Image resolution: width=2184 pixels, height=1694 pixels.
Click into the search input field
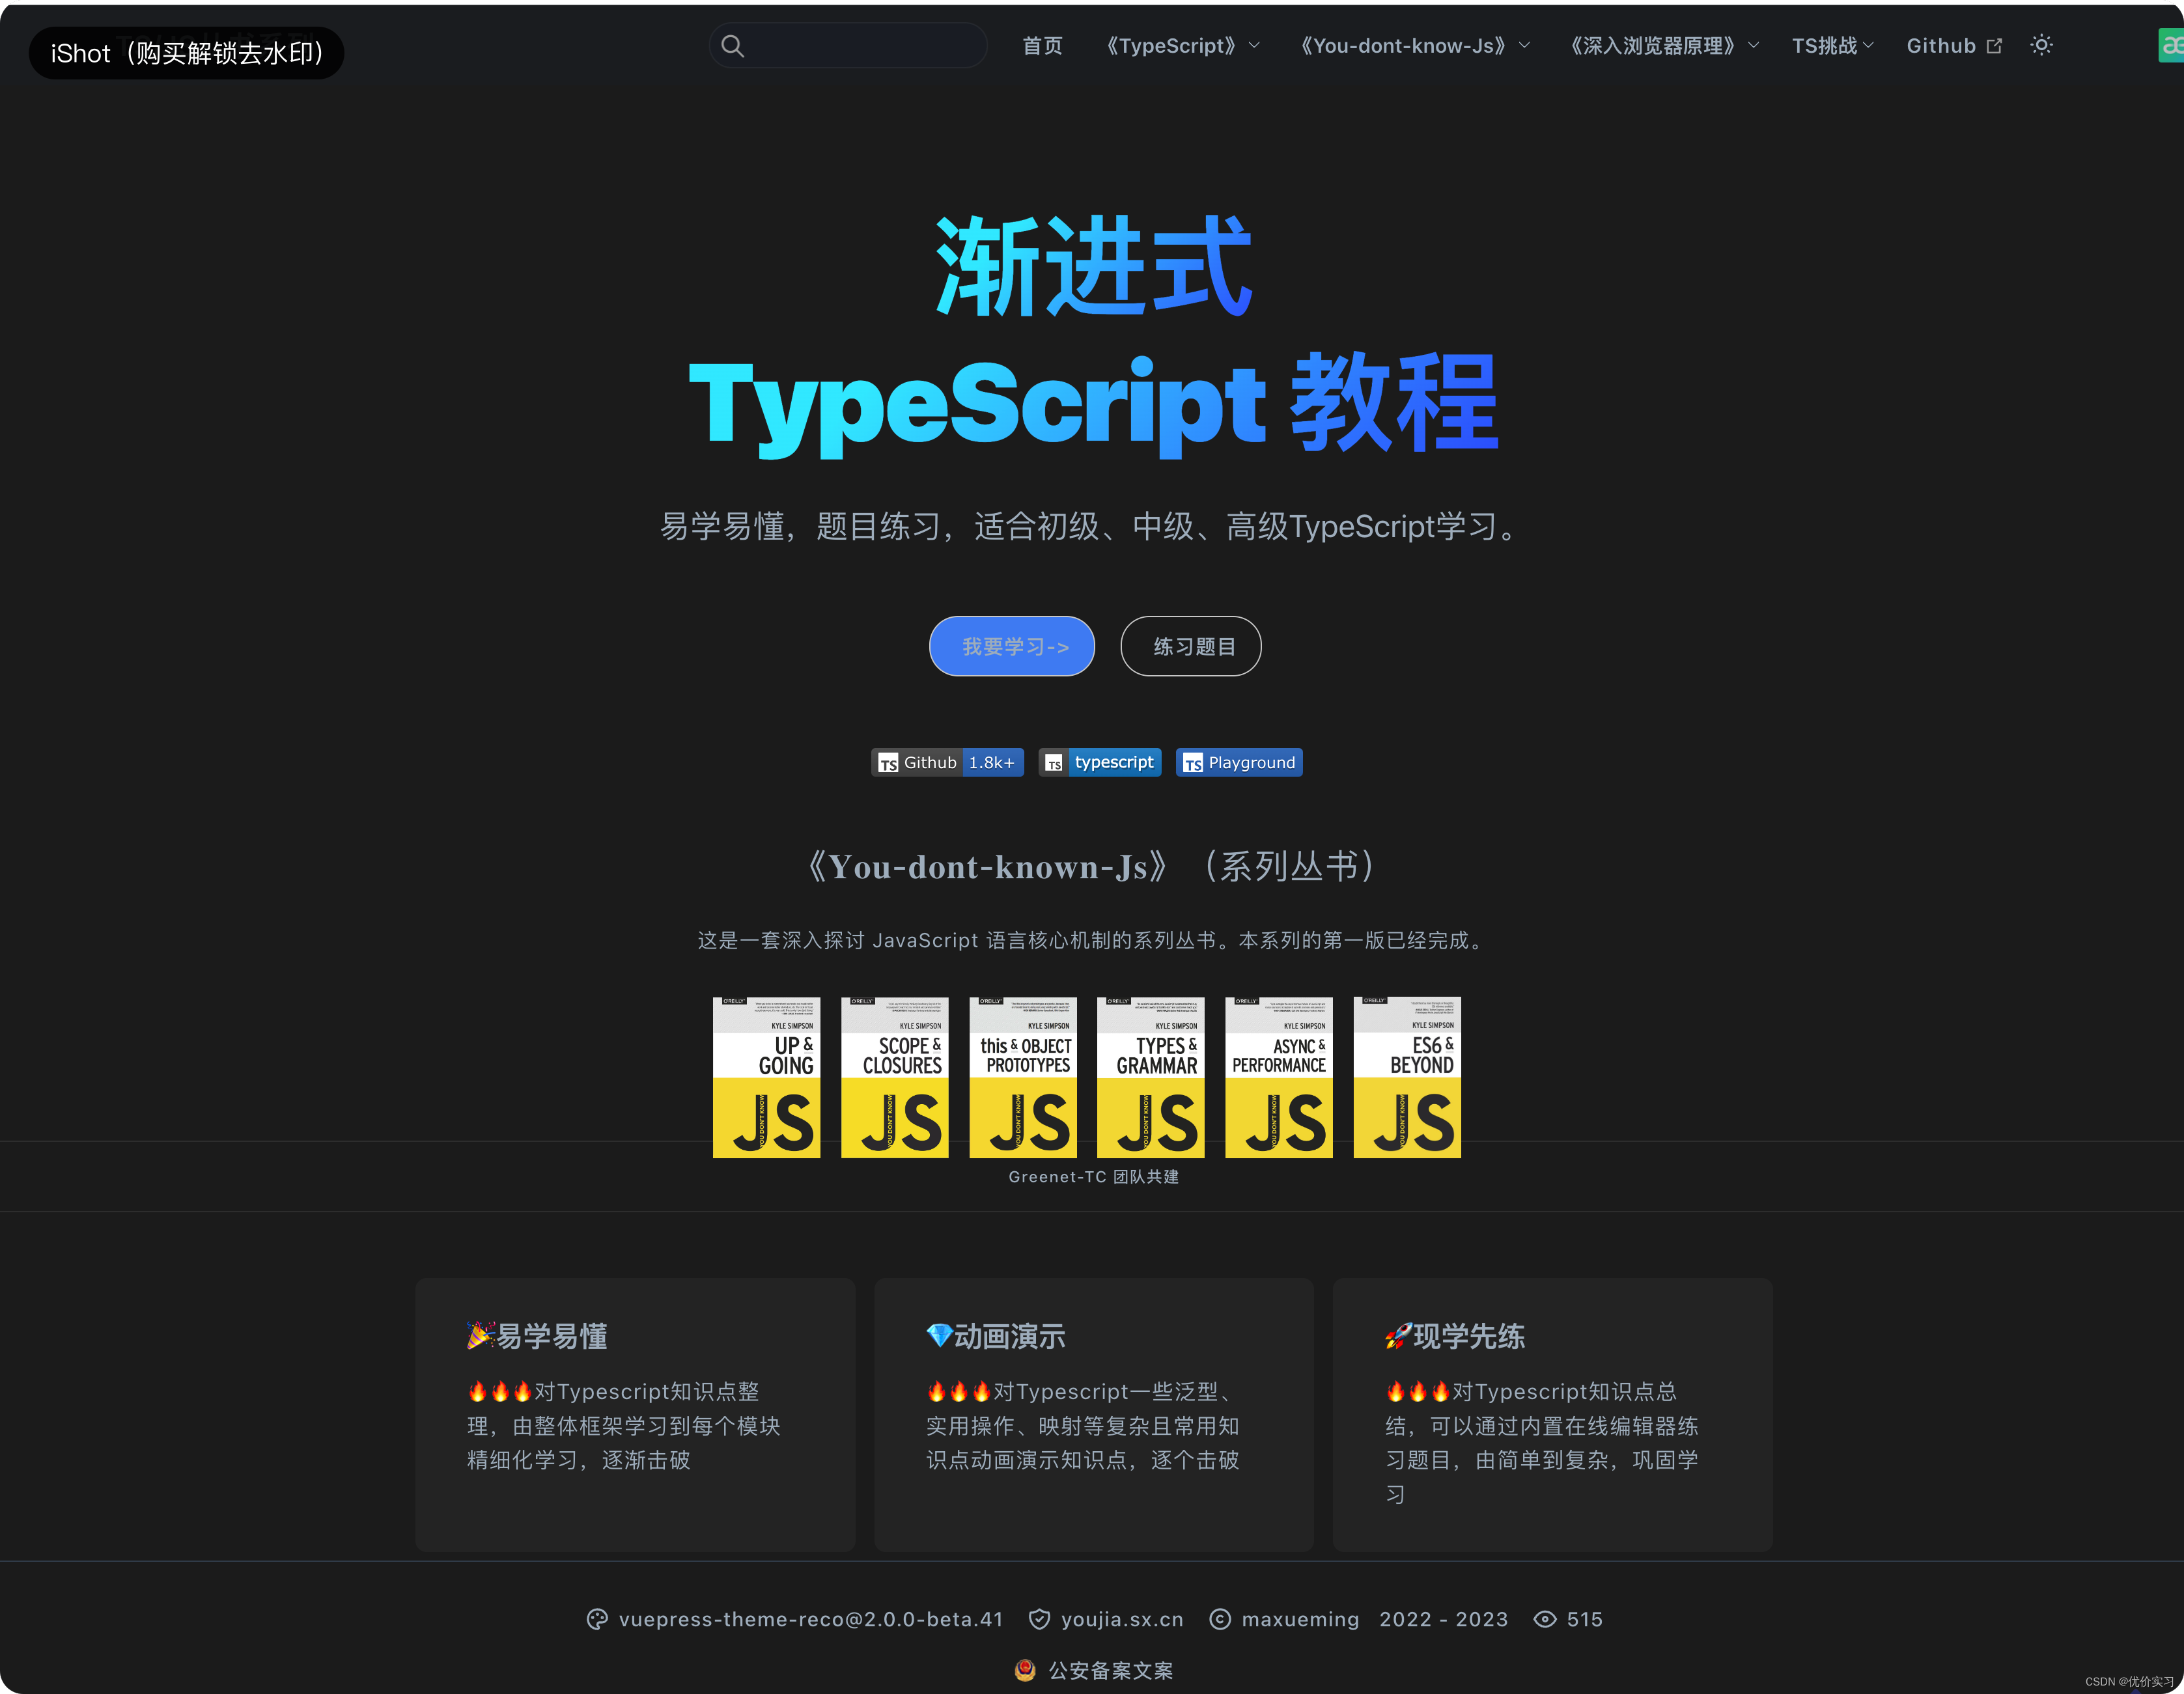pos(865,46)
